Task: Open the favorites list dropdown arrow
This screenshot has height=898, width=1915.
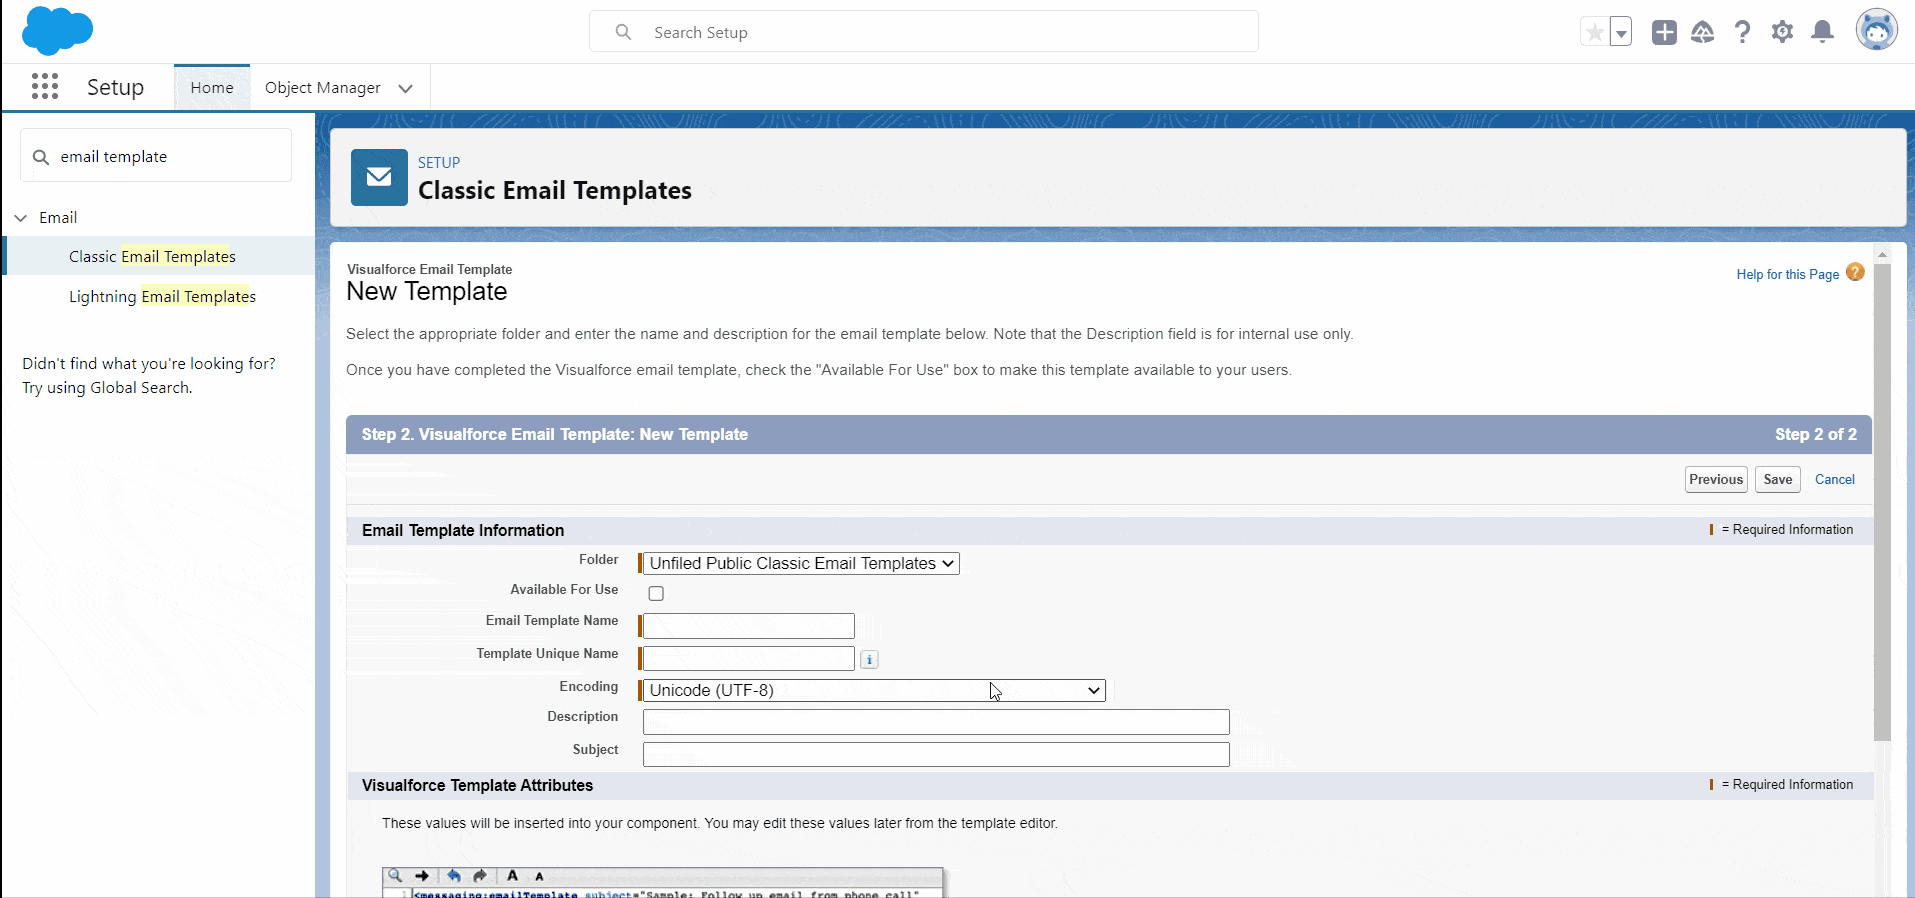Action: pyautogui.click(x=1621, y=32)
